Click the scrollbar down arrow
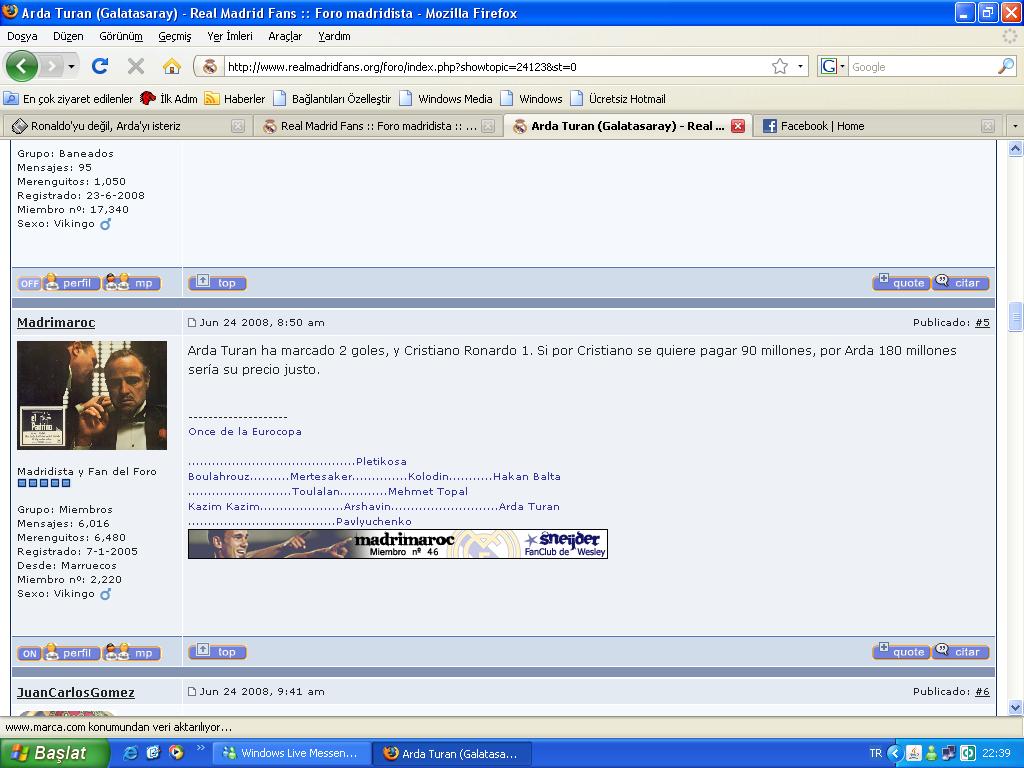The height and width of the screenshot is (768, 1024). 1016,707
